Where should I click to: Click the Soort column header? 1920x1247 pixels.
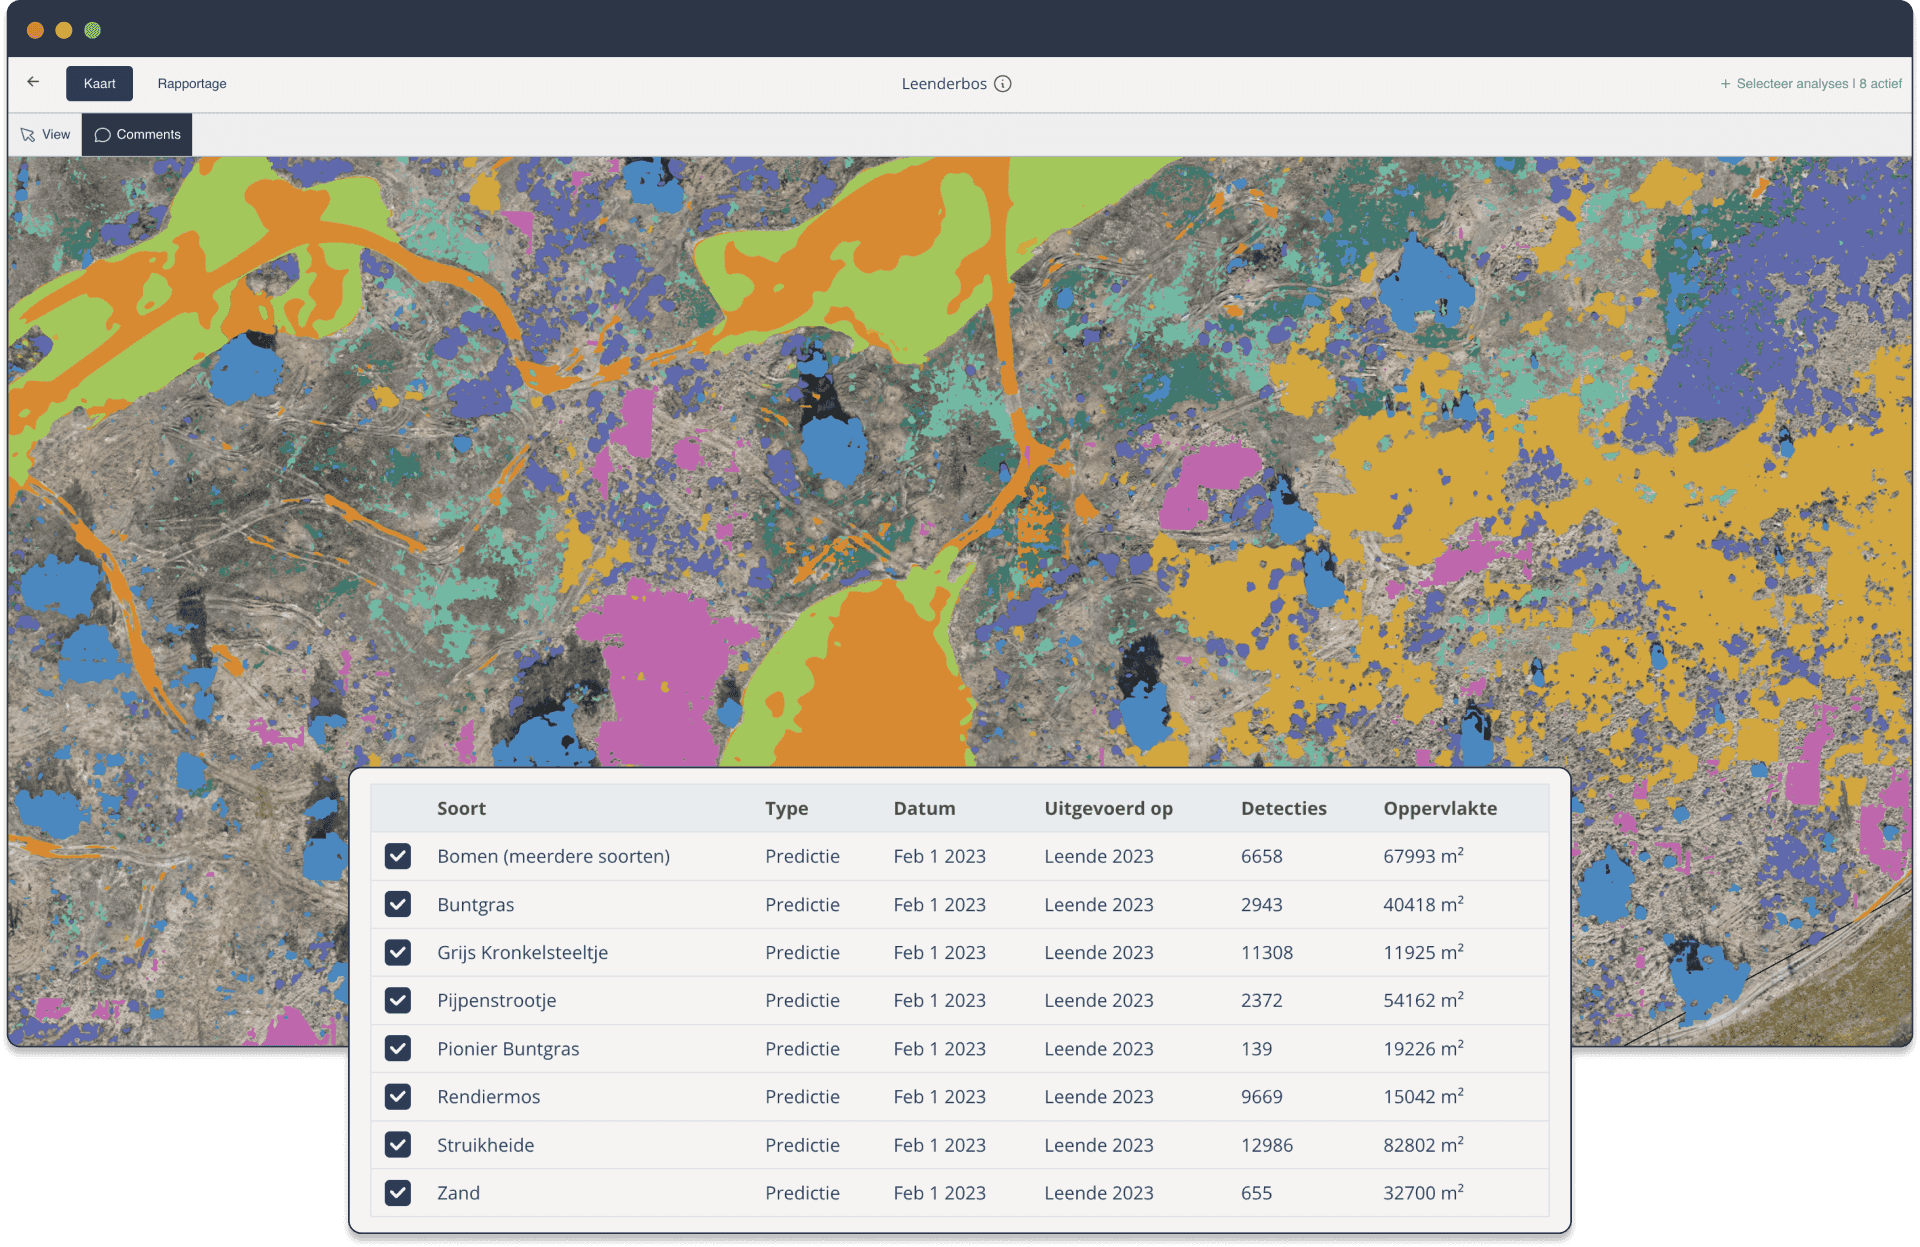461,808
